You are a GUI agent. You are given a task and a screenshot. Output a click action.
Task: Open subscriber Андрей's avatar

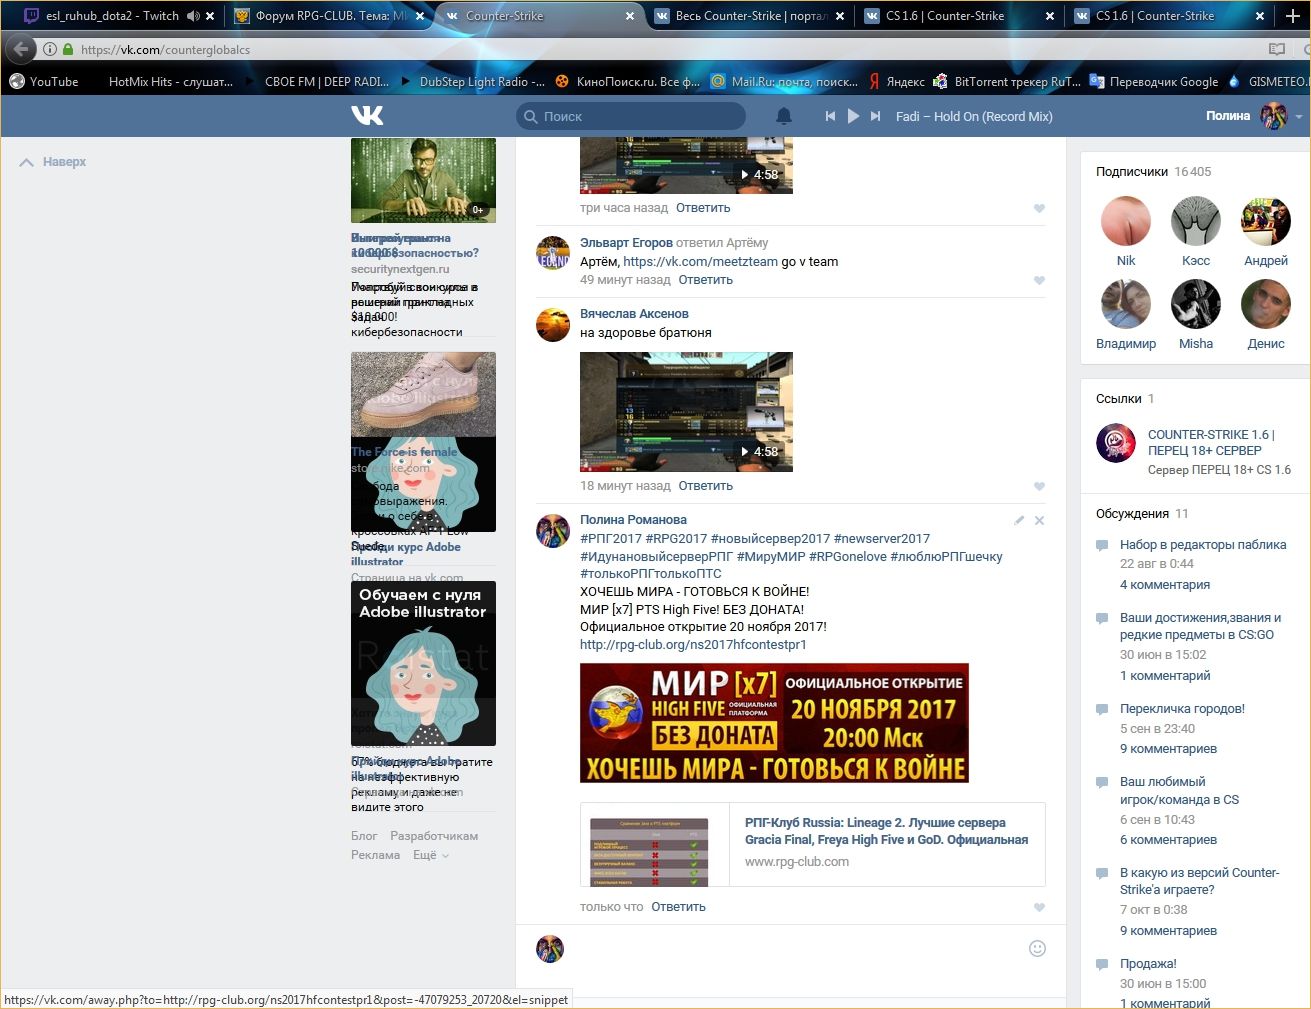(x=1266, y=221)
